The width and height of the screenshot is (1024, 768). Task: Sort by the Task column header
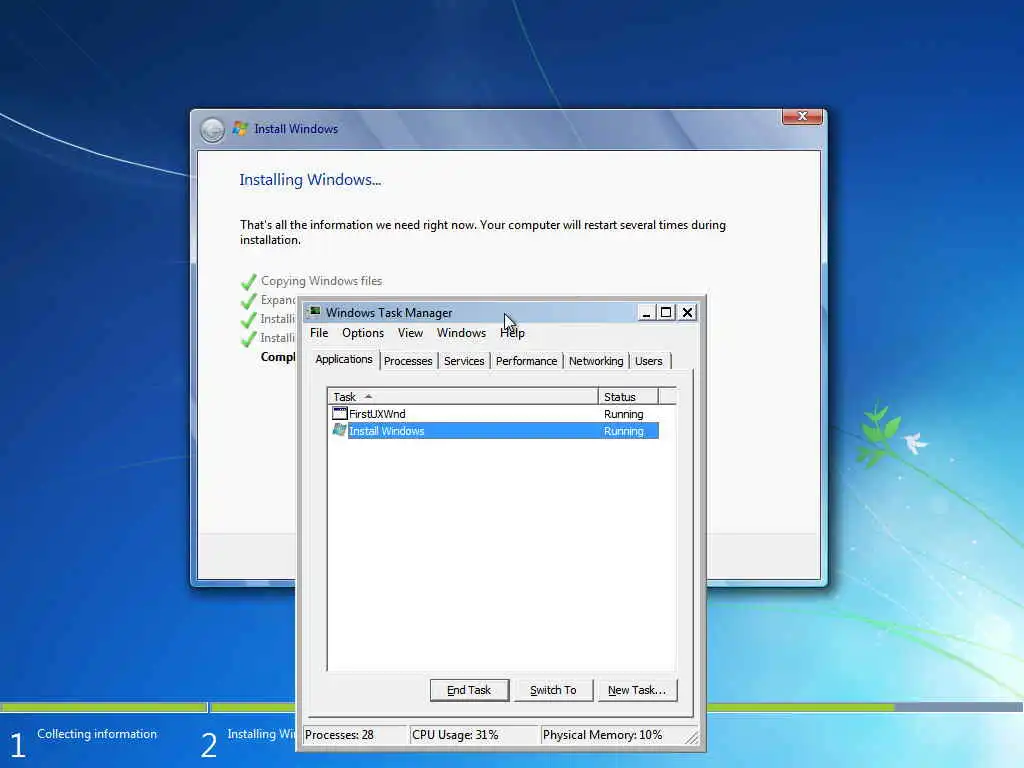462,396
